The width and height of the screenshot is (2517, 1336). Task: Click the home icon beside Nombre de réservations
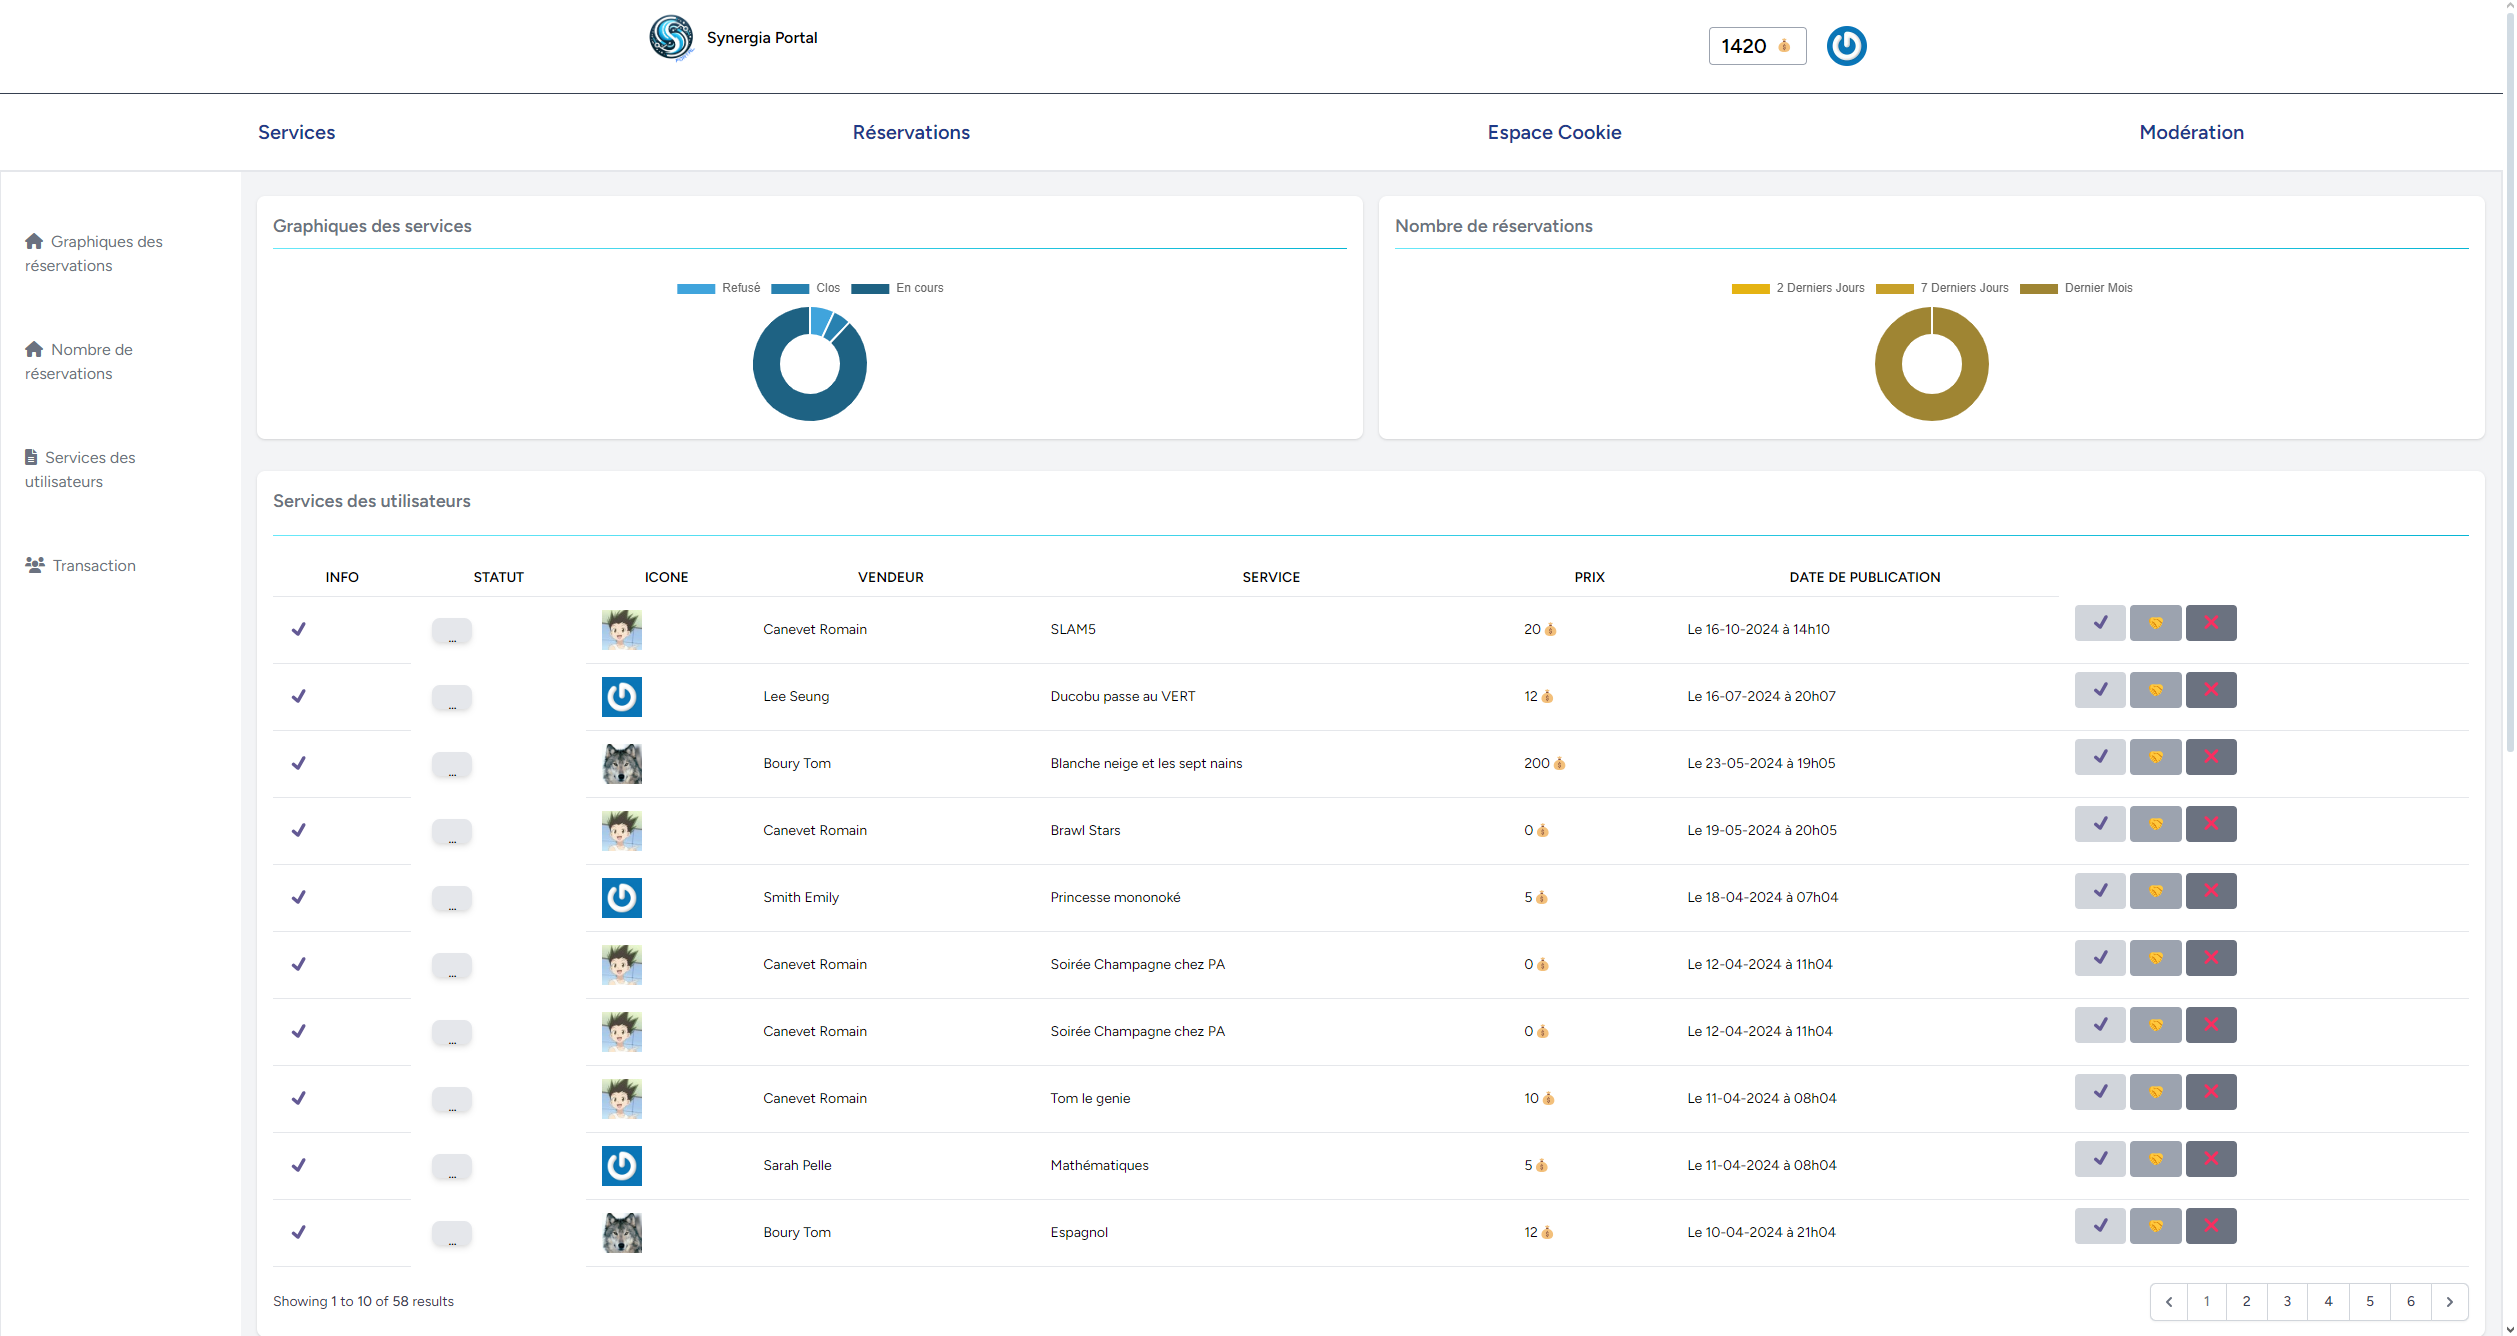33,348
